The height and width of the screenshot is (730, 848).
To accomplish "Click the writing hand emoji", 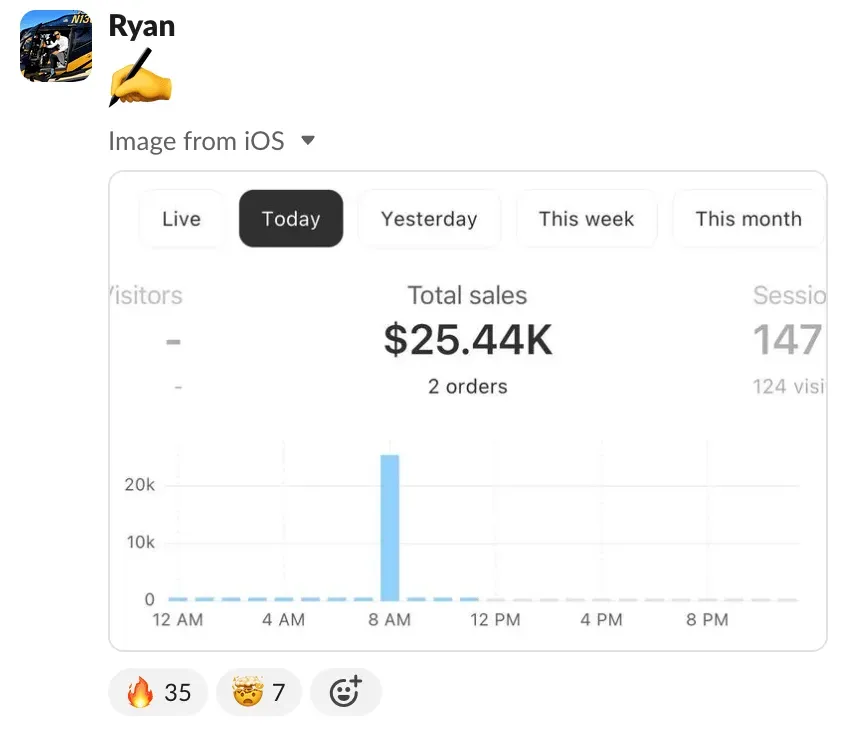I will [x=140, y=78].
